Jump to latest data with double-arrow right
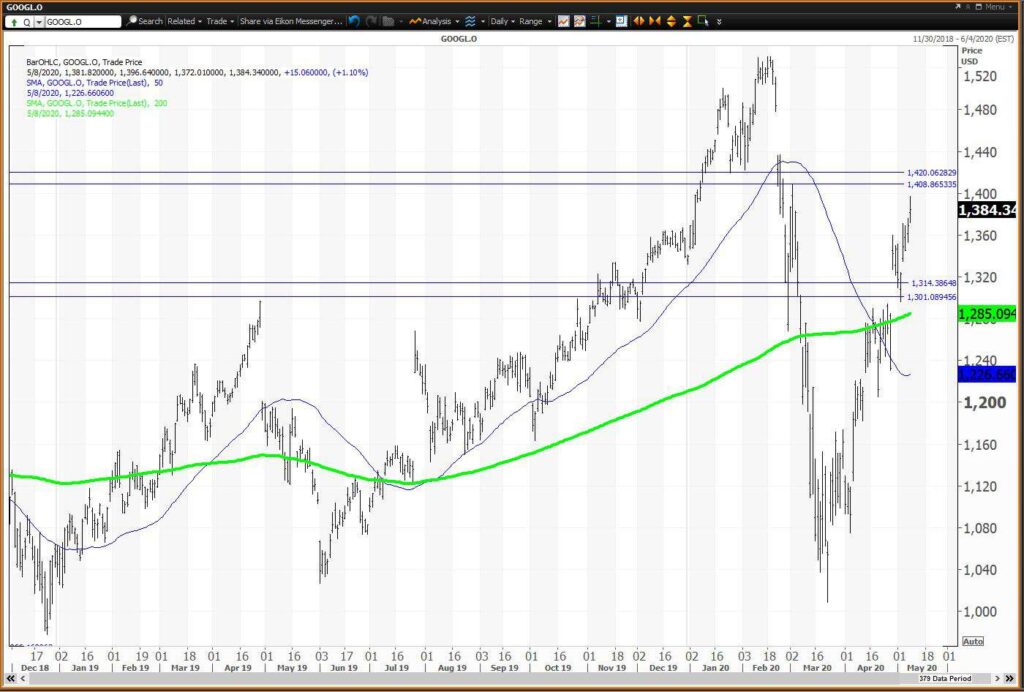This screenshot has width=1024, height=692. (x=1009, y=680)
